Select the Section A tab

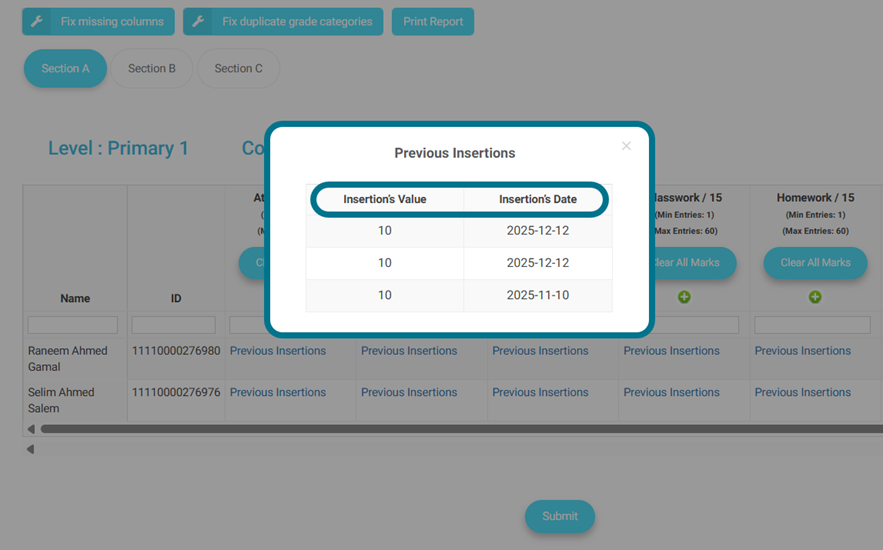65,69
